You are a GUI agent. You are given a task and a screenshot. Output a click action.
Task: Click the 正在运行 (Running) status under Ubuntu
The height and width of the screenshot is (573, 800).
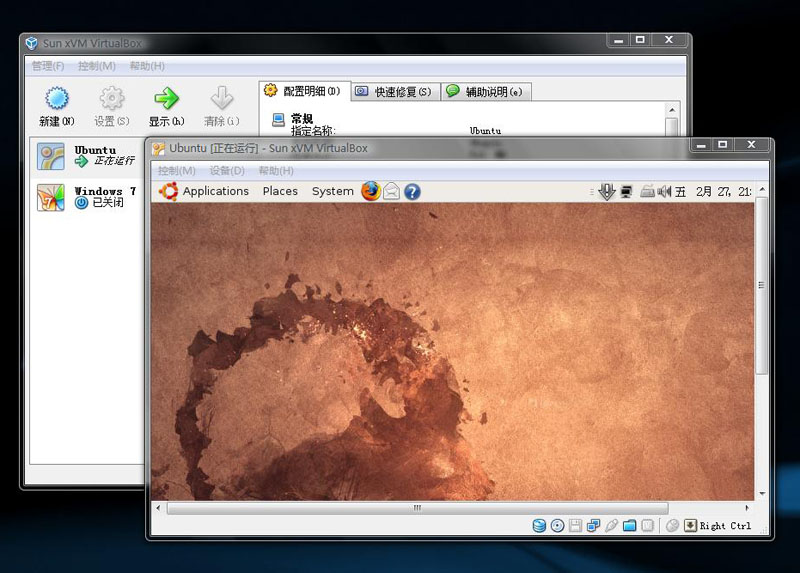tap(114, 161)
